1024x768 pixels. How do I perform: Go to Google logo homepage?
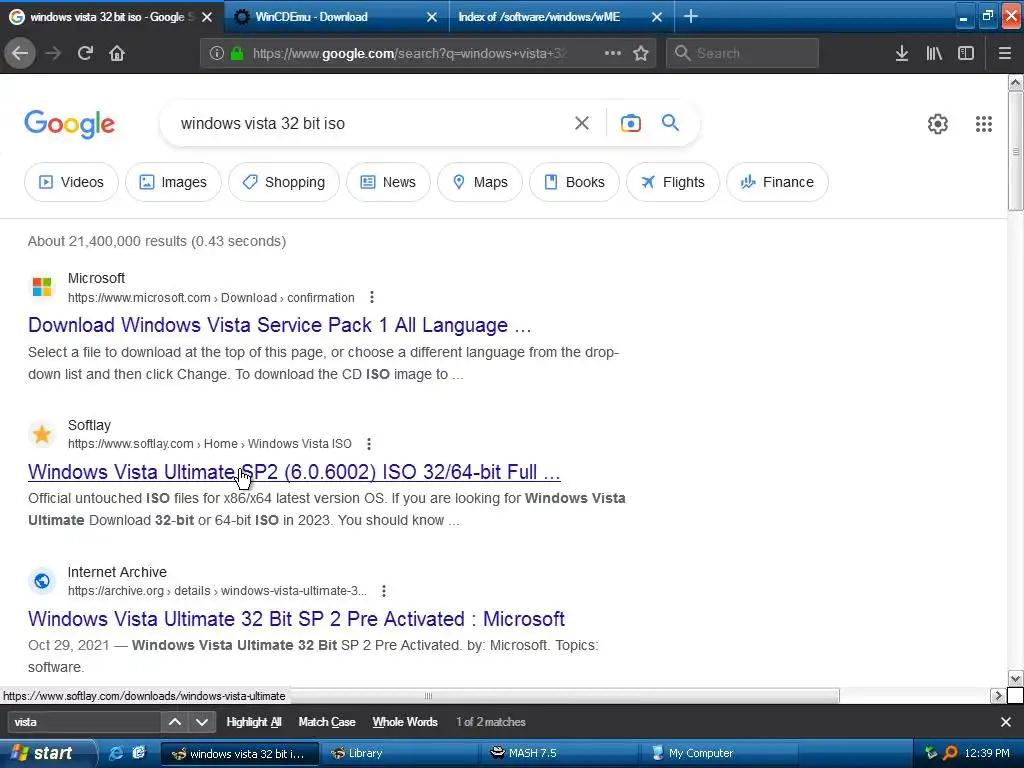pos(69,123)
